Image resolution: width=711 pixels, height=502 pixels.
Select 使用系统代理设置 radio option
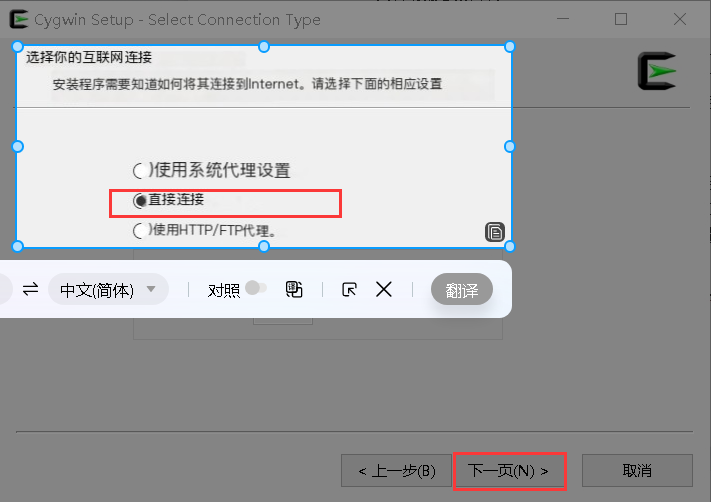coord(140,171)
